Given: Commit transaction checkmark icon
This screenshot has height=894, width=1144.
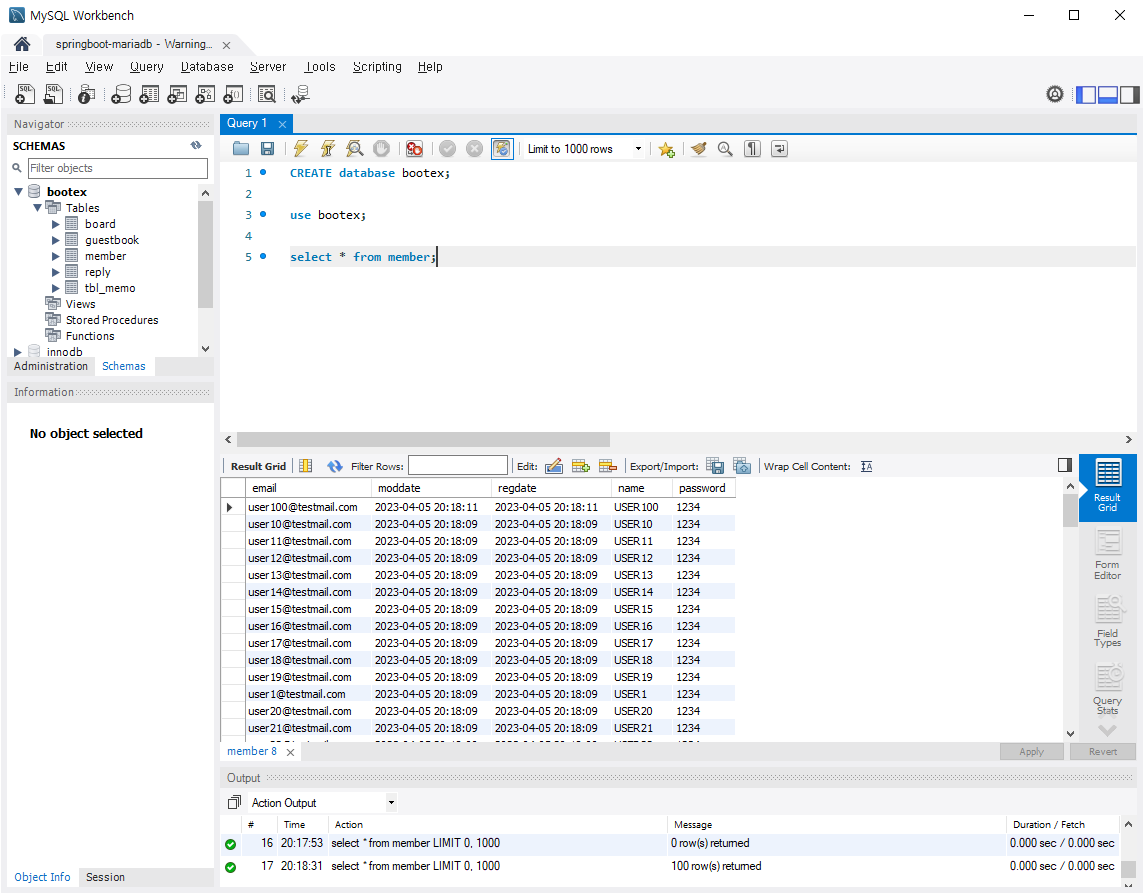Looking at the screenshot, I should point(448,149).
